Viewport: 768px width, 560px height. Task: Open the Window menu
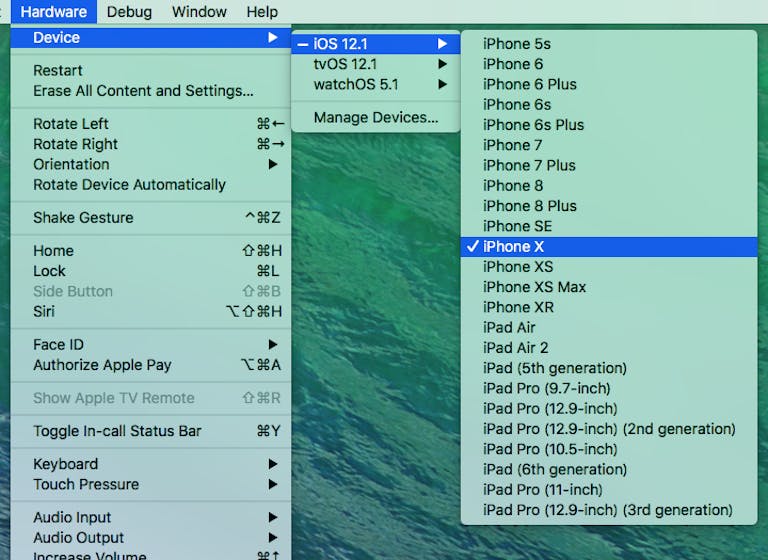(199, 11)
